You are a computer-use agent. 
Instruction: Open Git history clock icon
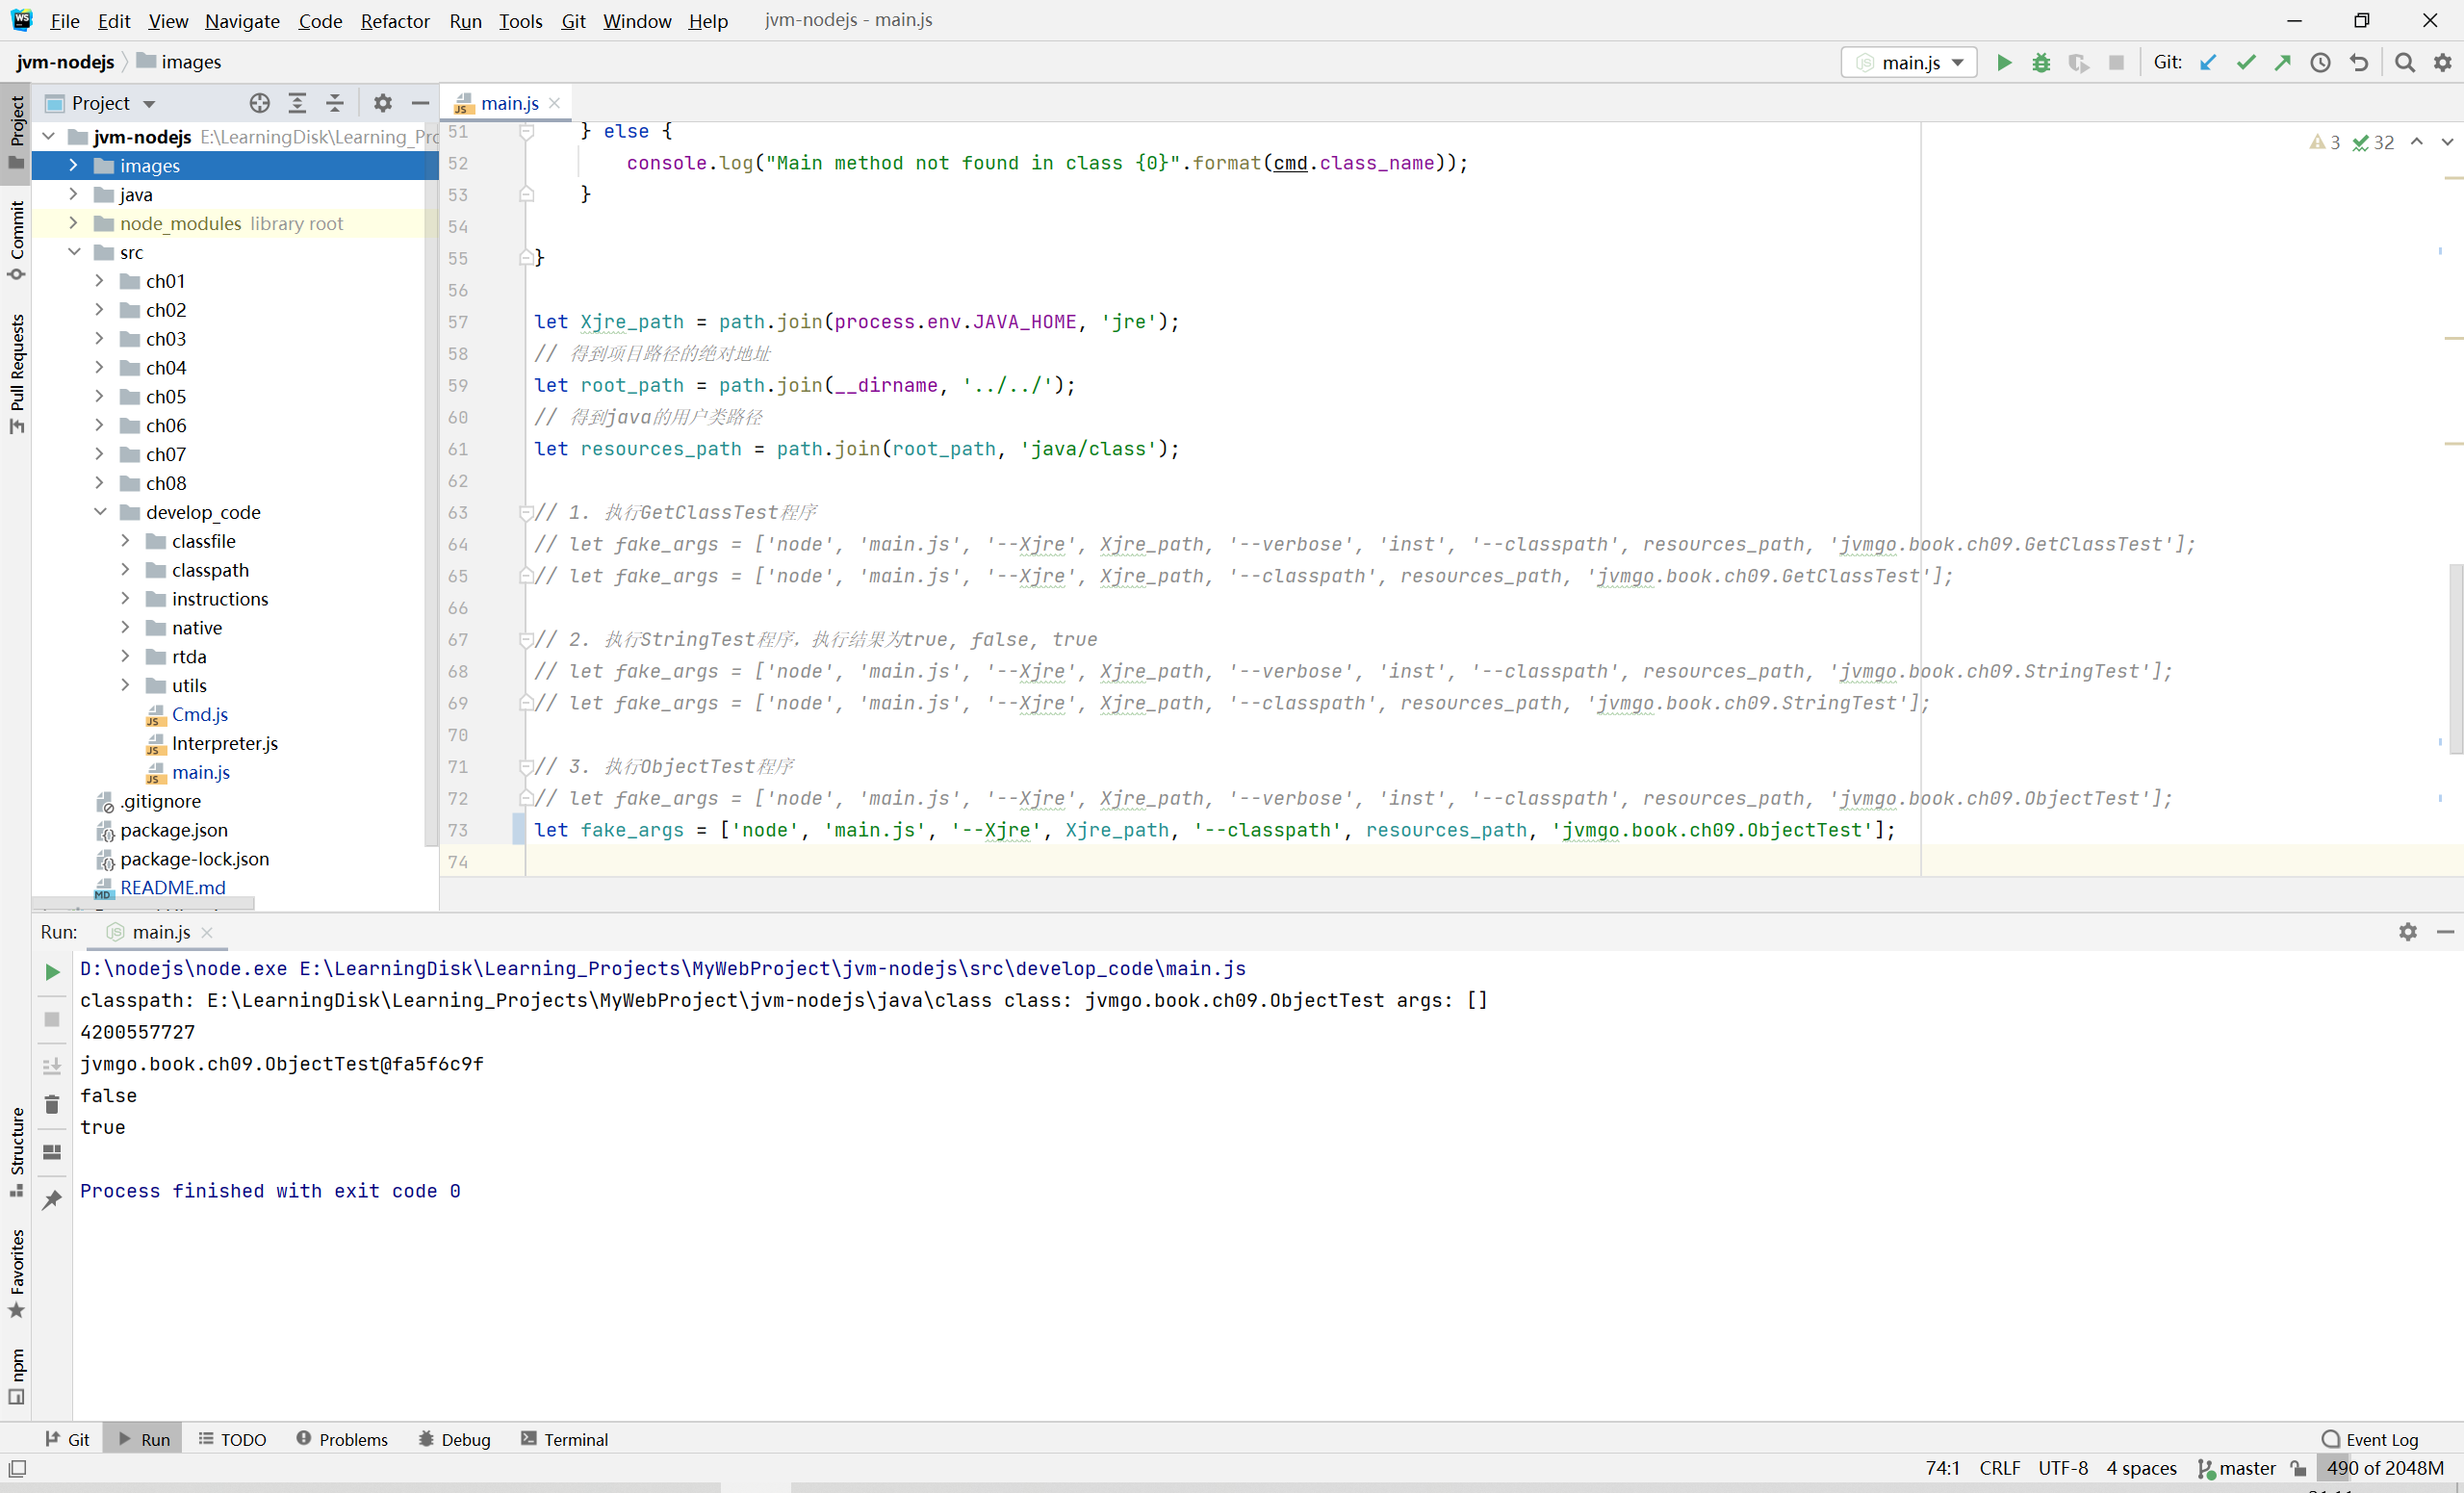(x=2321, y=62)
